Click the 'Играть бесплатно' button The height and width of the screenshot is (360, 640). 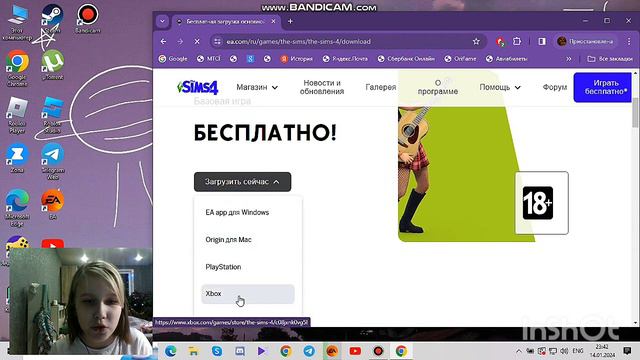[x=602, y=87]
